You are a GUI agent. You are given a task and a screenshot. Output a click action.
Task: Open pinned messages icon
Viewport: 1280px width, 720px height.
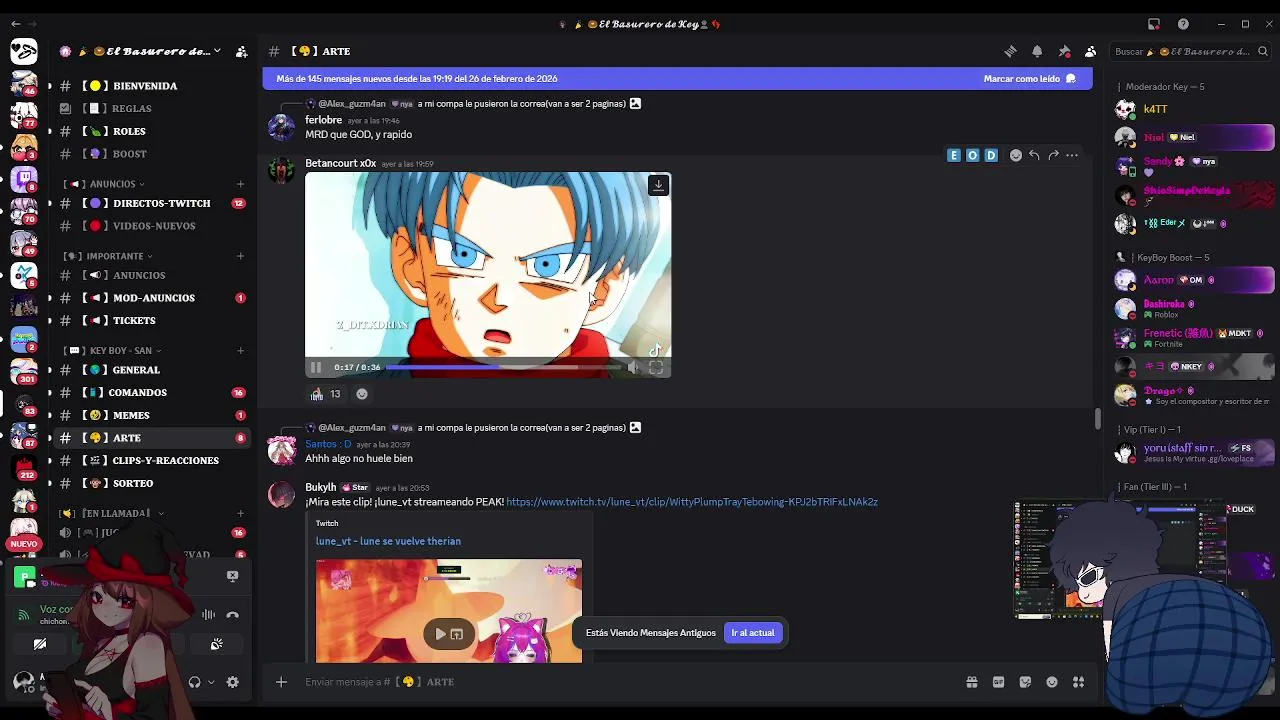1064,51
